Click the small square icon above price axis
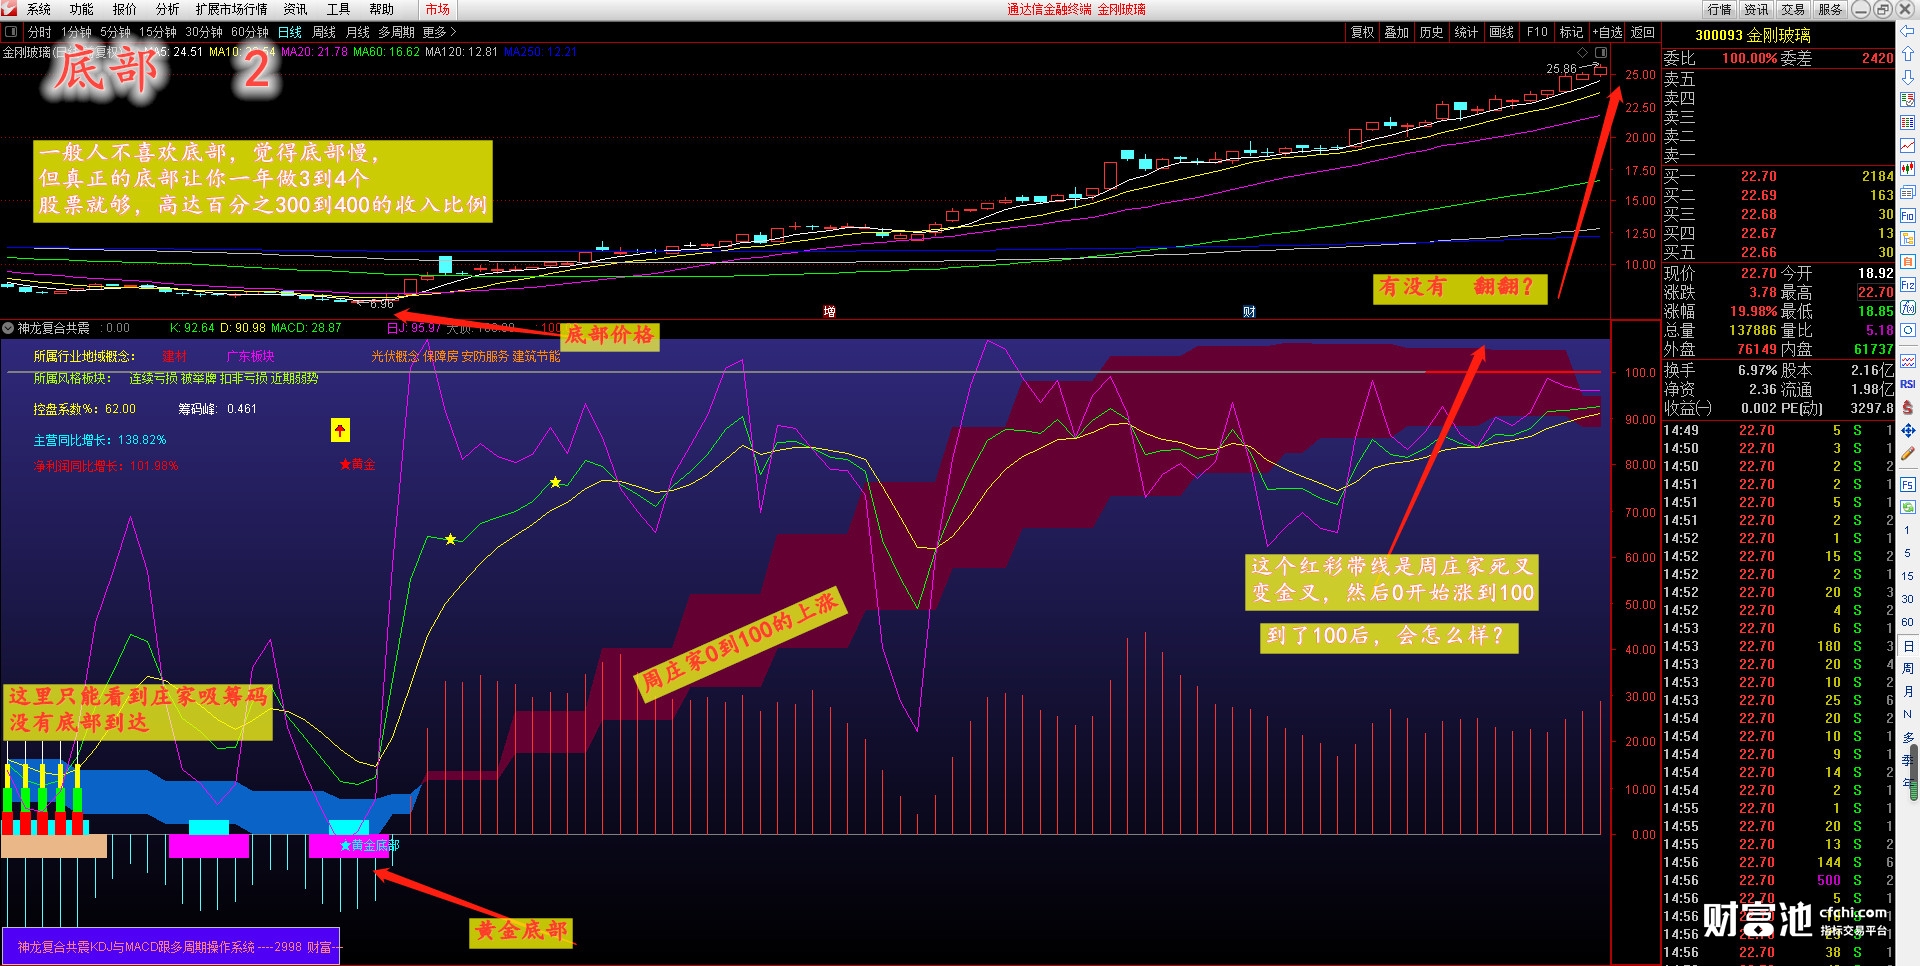This screenshot has height=966, width=1920. [x=1601, y=52]
